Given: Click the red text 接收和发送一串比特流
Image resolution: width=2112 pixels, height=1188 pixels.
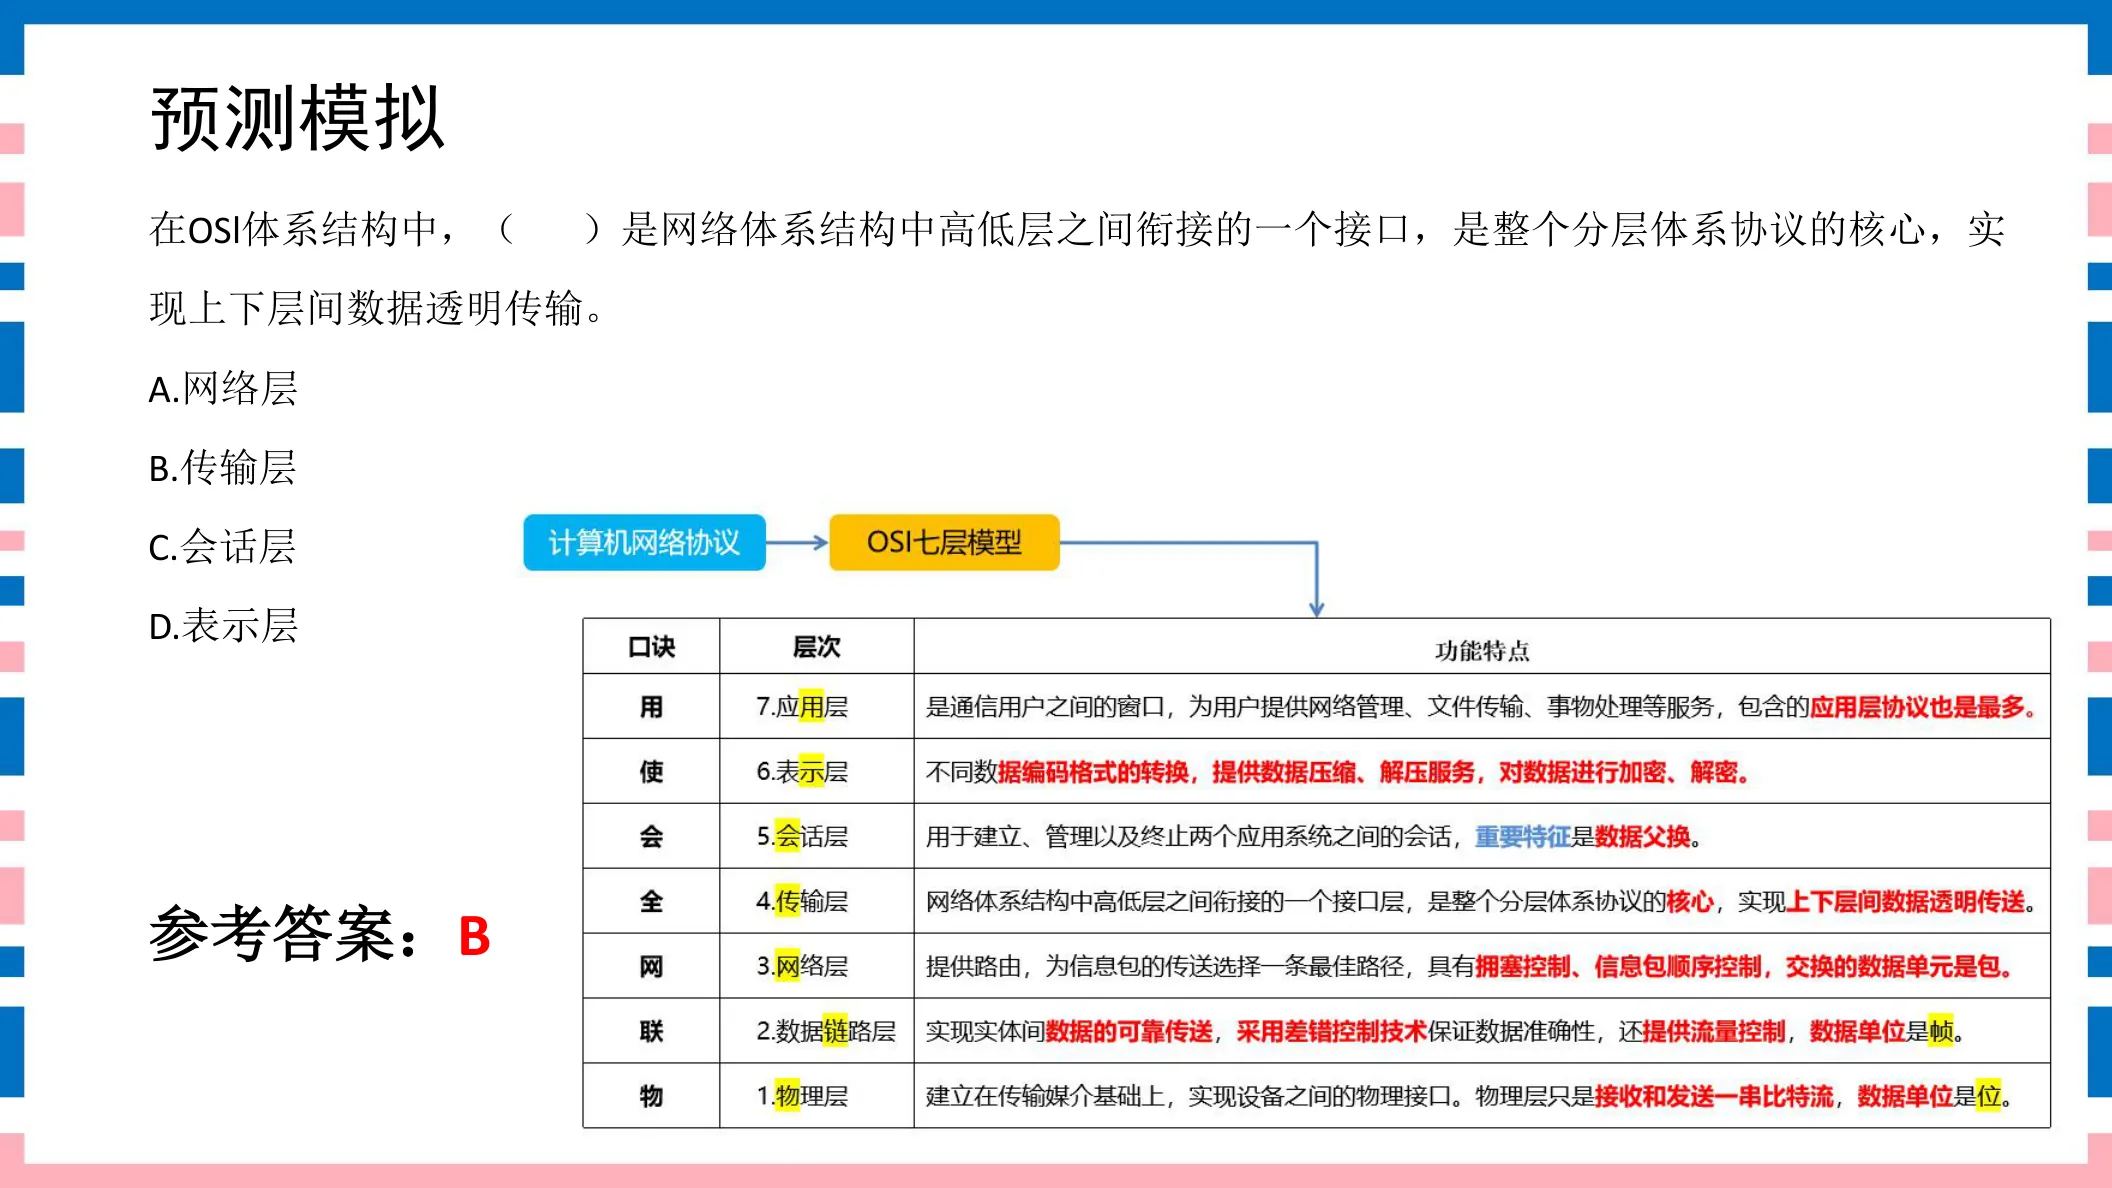Looking at the screenshot, I should tap(1714, 1096).
